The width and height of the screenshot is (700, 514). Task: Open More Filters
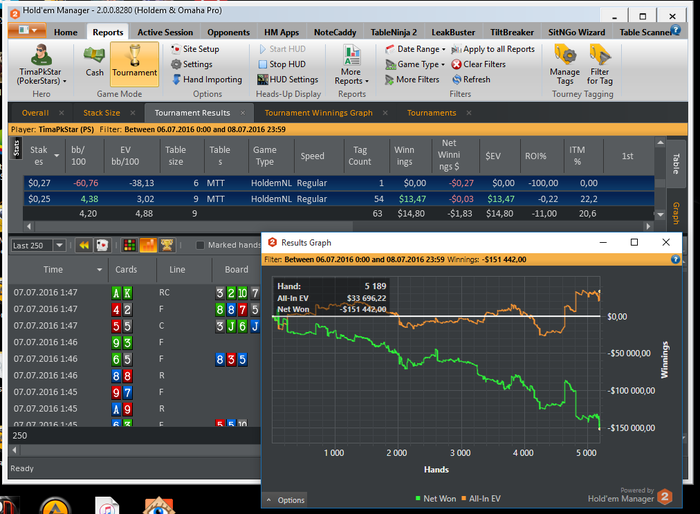tap(412, 79)
